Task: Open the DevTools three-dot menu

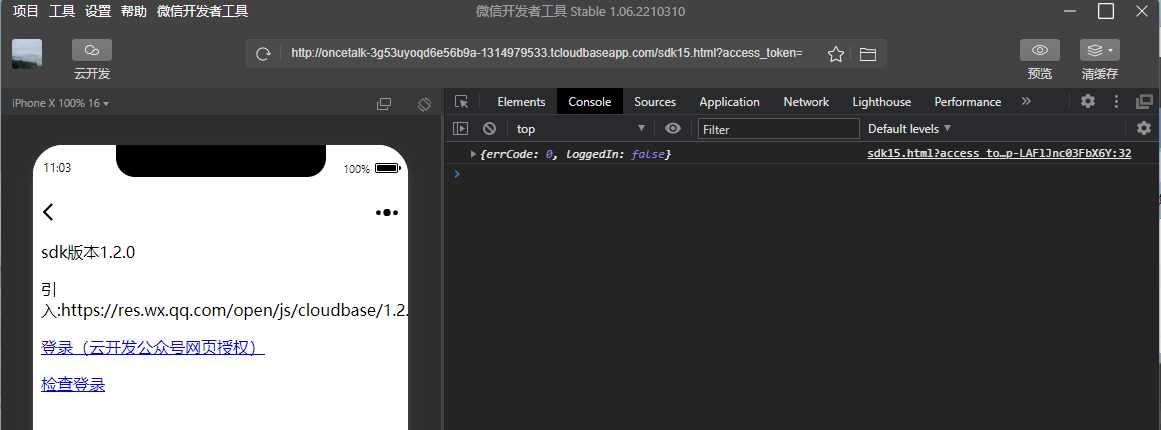Action: 1117,101
